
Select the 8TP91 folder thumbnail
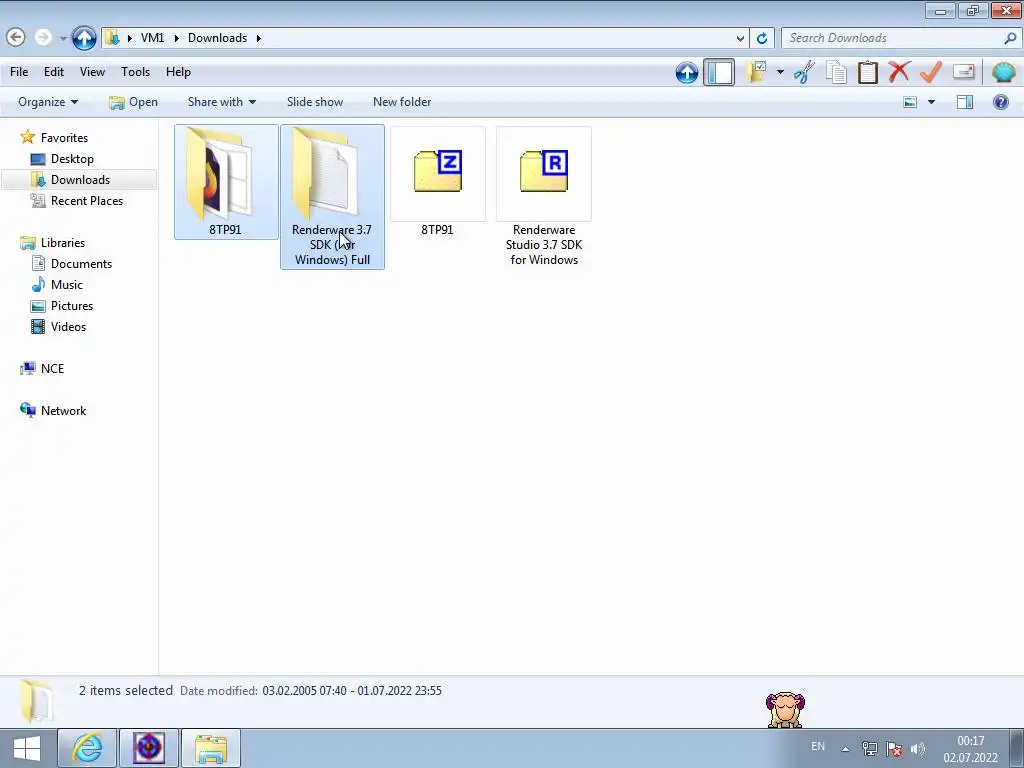pos(226,182)
